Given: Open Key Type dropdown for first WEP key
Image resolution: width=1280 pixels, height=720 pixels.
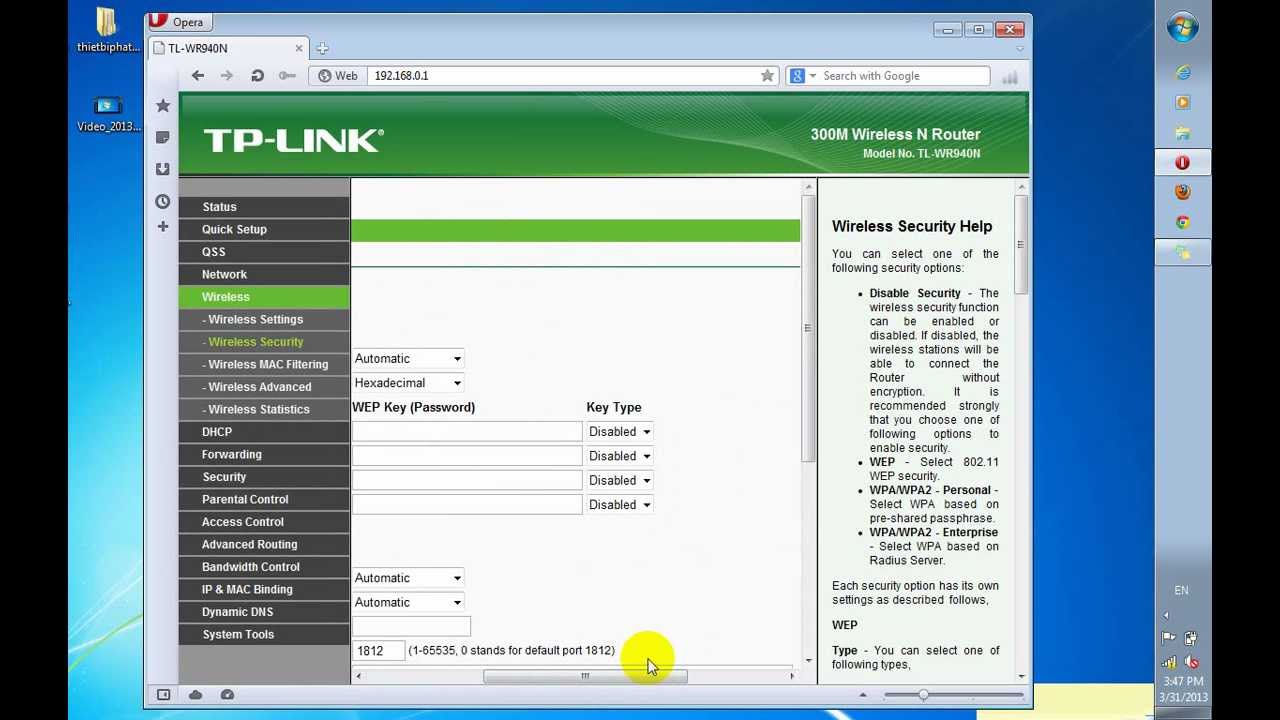Looking at the screenshot, I should [620, 432].
